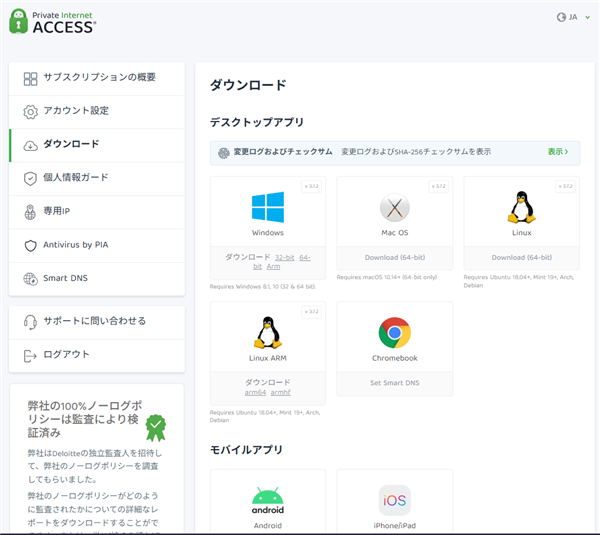Click Mac OS Download (64-bit) button
This screenshot has width=600, height=535.
[395, 258]
